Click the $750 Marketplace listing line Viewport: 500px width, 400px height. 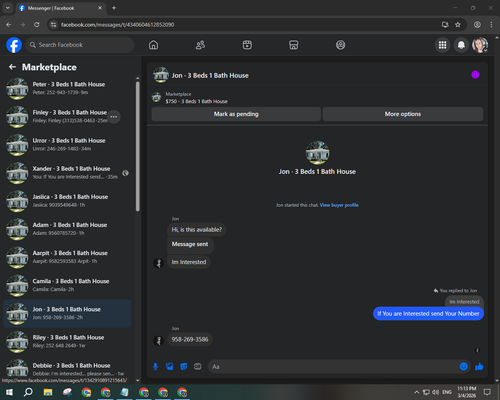click(196, 101)
